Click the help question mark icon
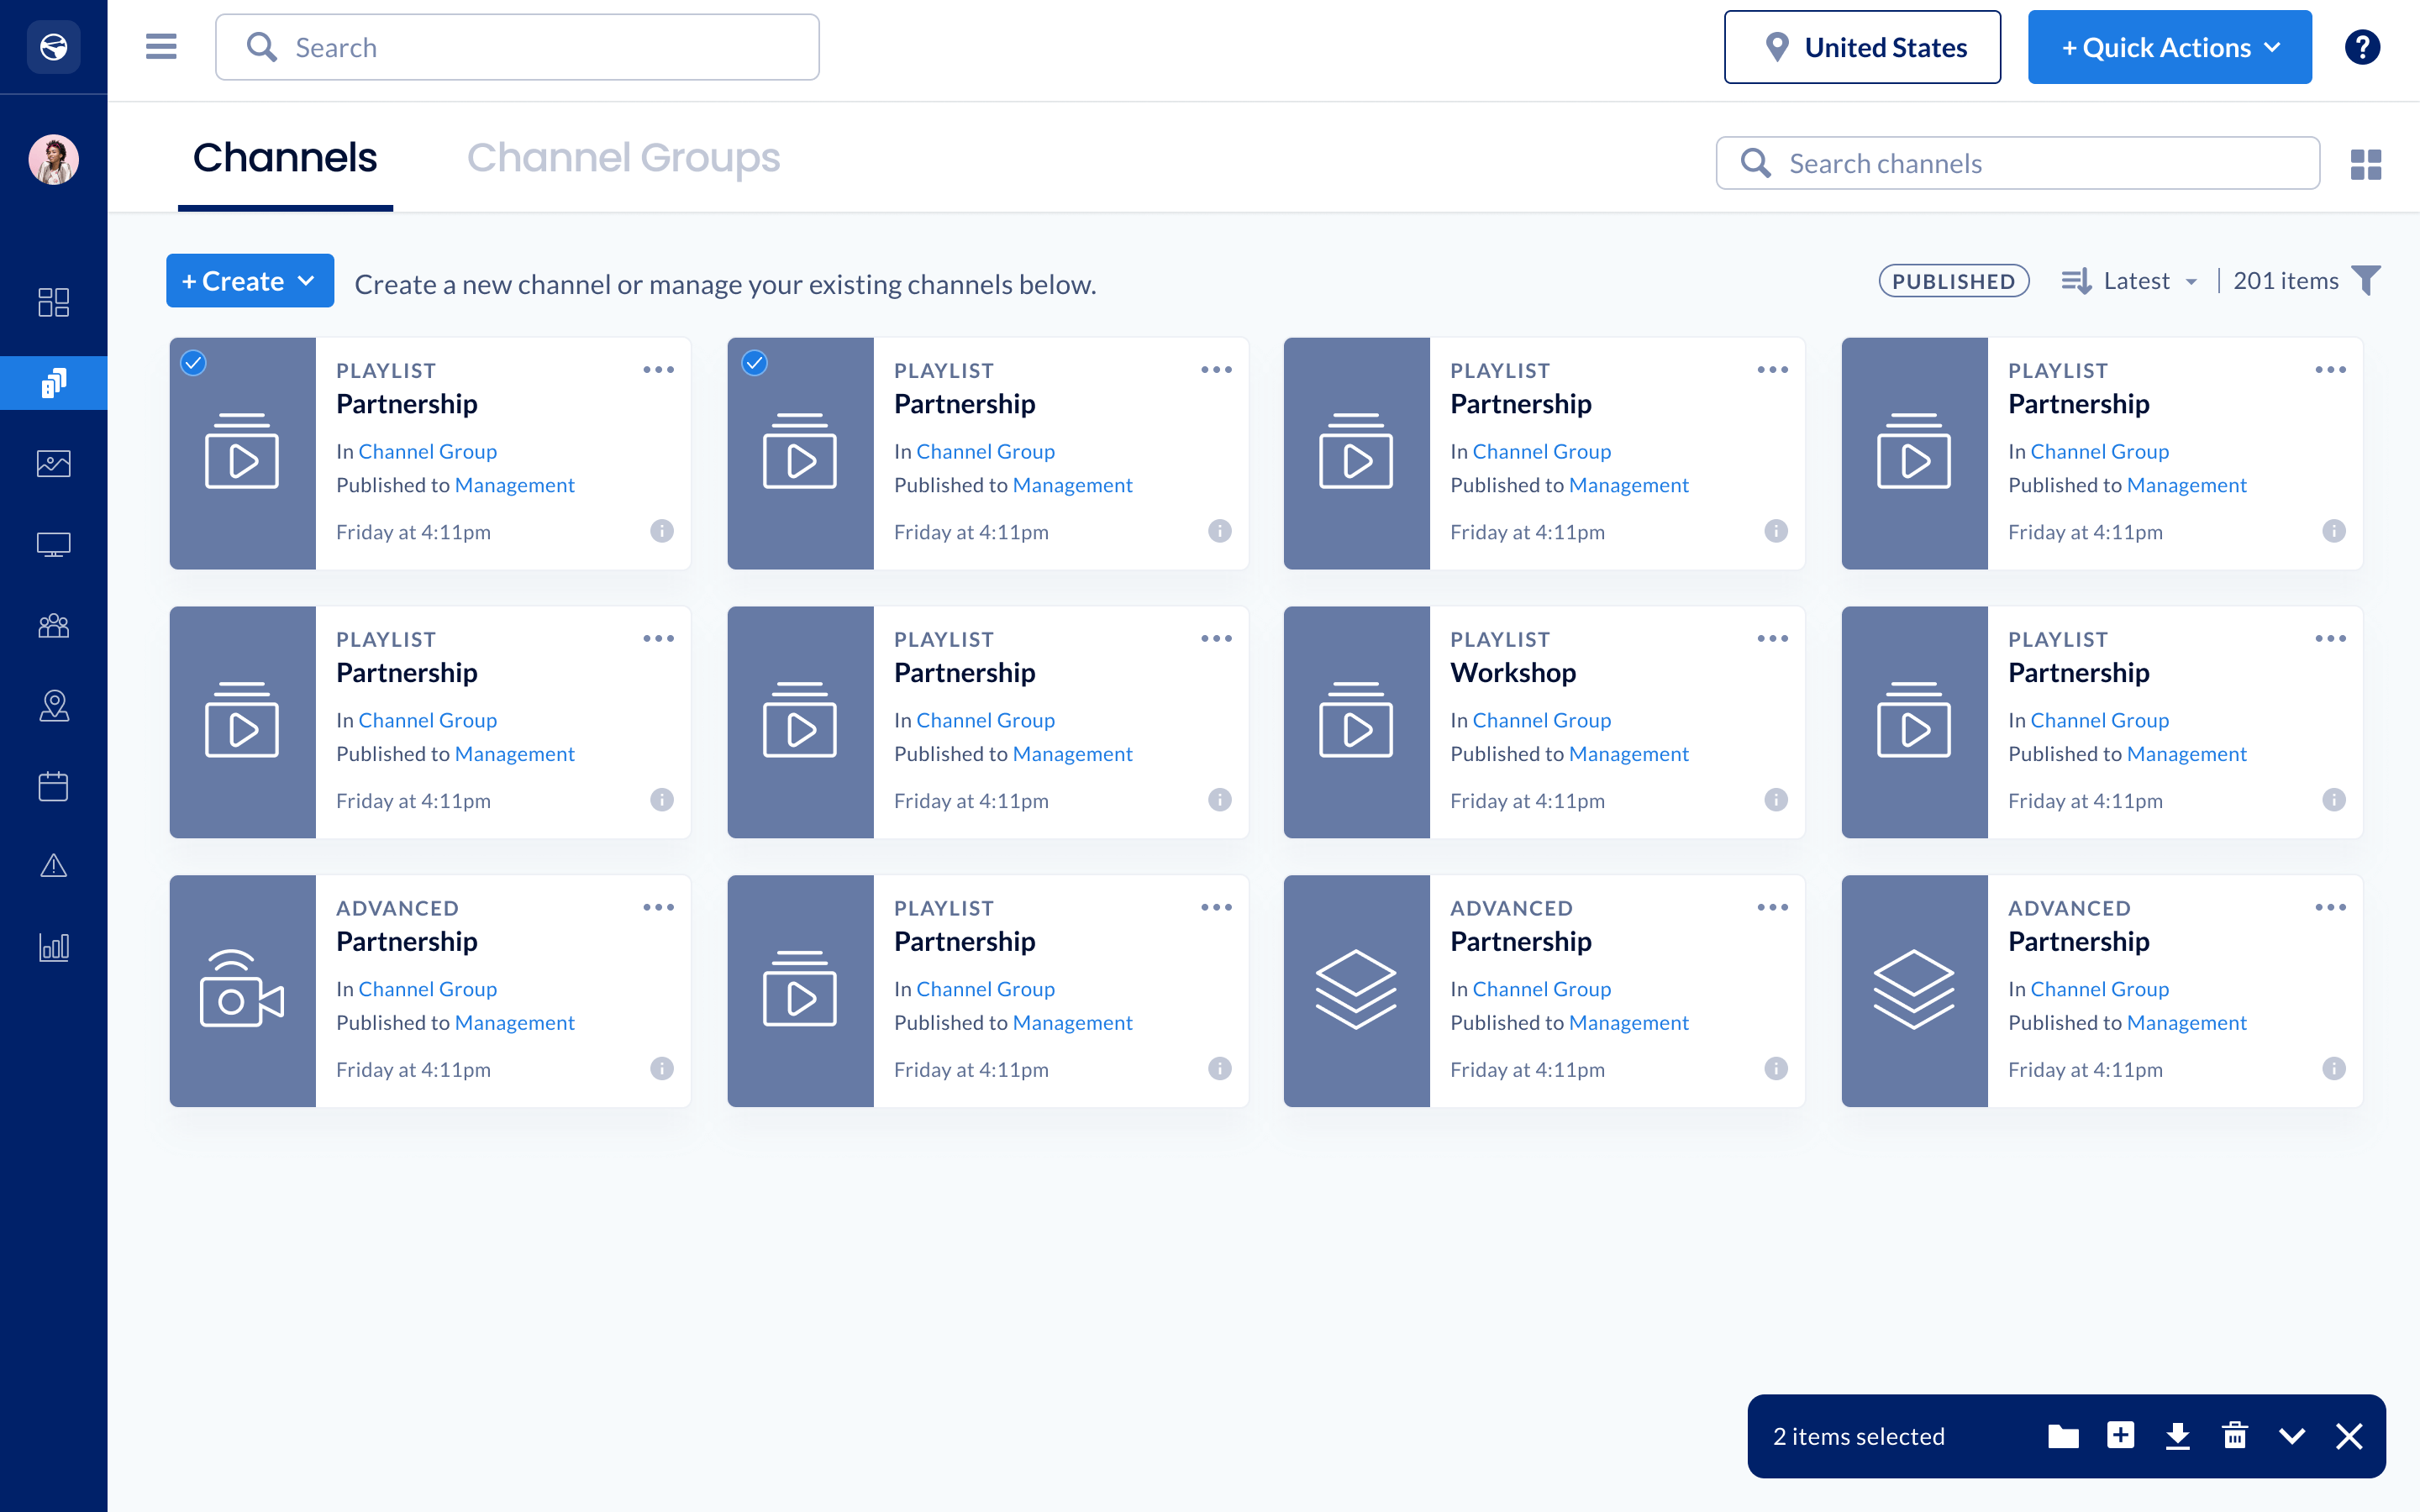The width and height of the screenshot is (2420, 1512). coord(2362,47)
